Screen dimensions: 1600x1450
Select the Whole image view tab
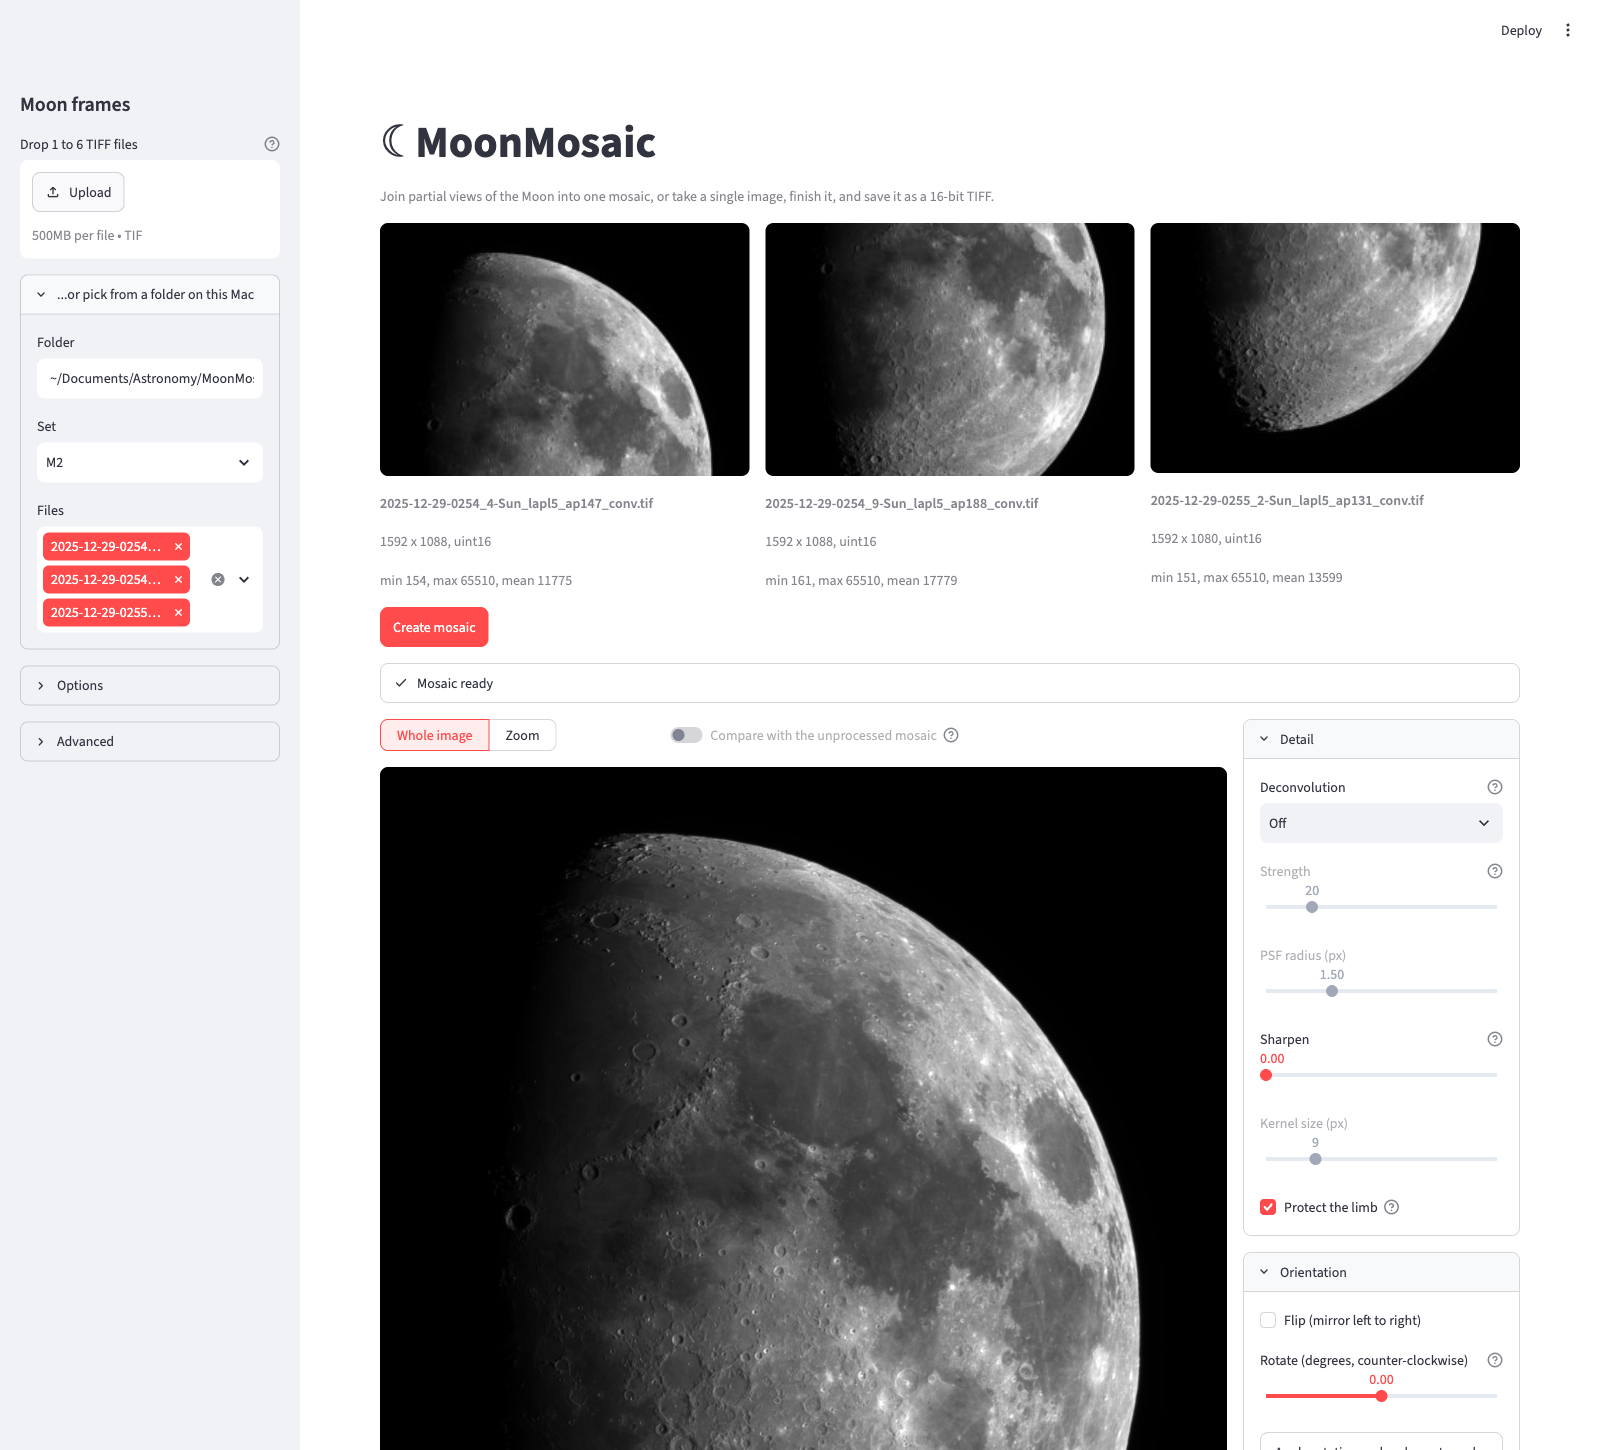pyautogui.click(x=434, y=735)
